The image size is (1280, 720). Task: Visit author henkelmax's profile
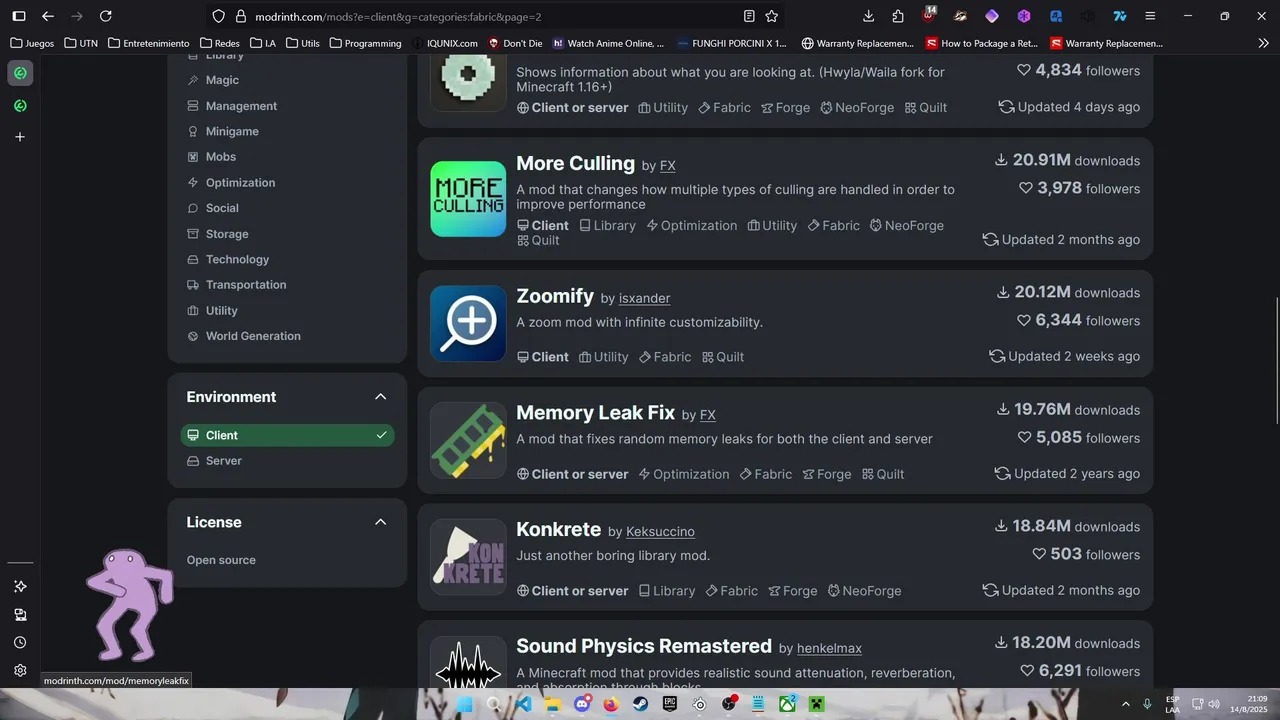[x=829, y=648]
